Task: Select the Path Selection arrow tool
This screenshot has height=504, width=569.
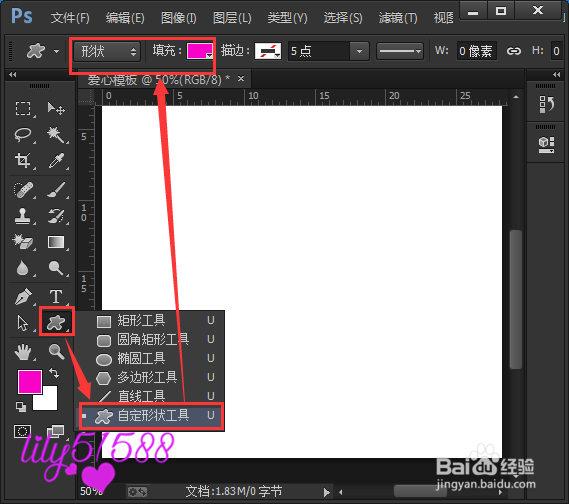Action: click(x=23, y=323)
